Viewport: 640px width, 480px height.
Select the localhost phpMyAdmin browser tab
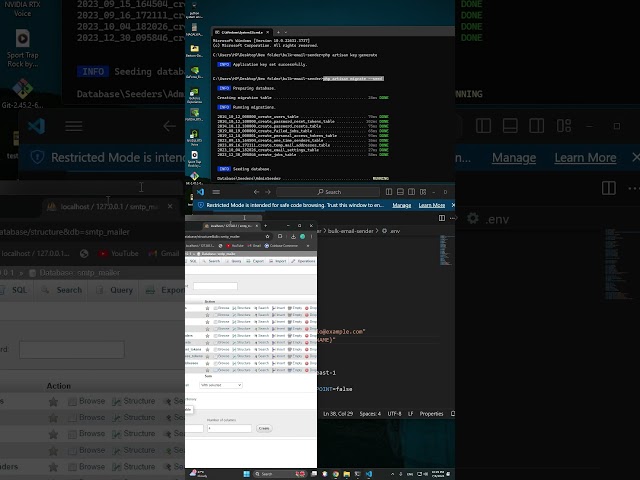point(229,226)
